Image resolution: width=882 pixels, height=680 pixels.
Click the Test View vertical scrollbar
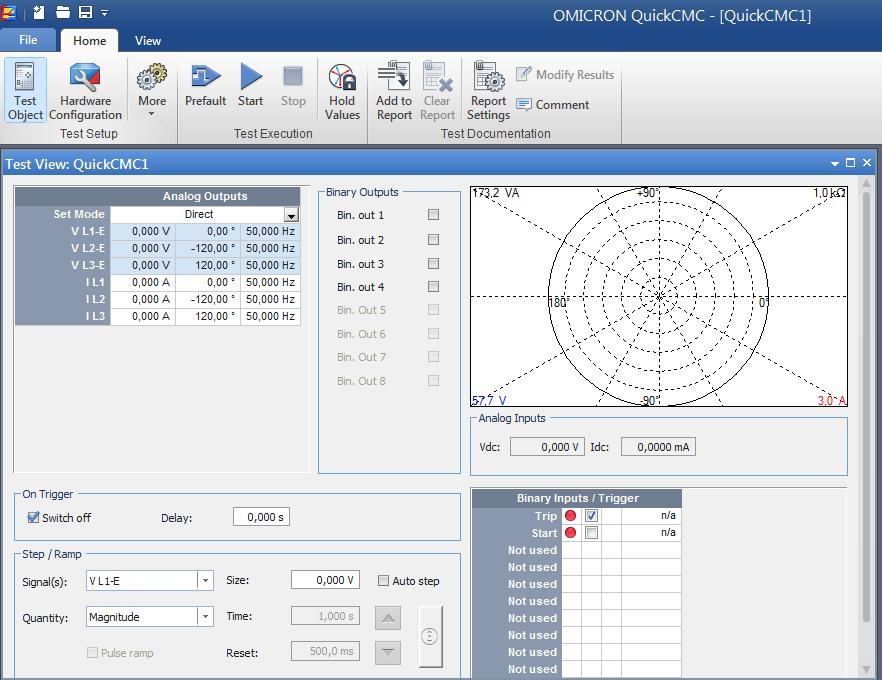pyautogui.click(x=866, y=405)
